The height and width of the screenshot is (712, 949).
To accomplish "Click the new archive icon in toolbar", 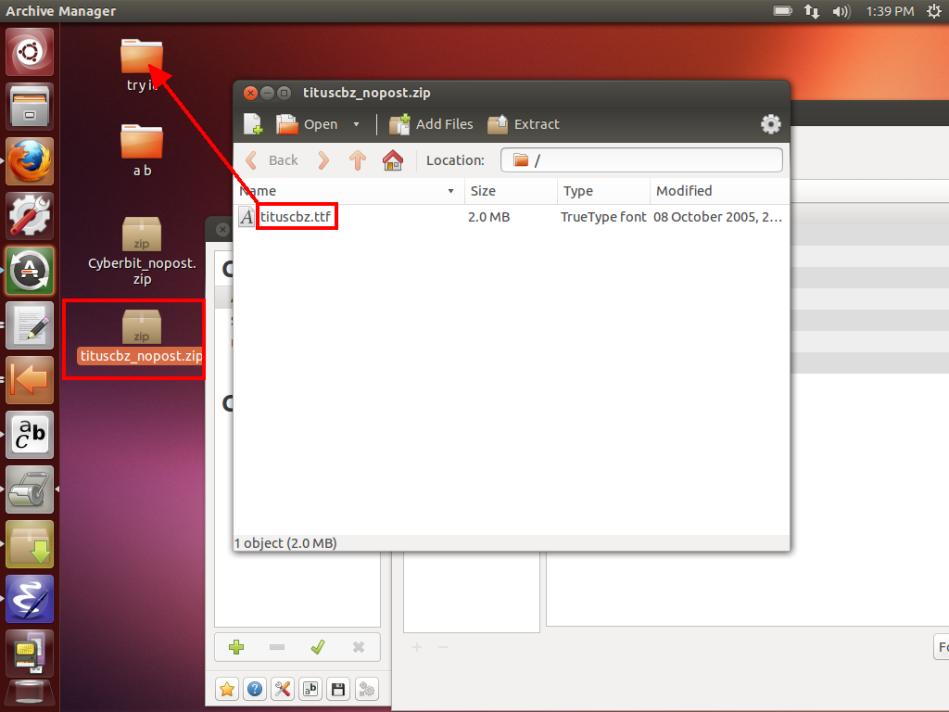I will pyautogui.click(x=253, y=124).
